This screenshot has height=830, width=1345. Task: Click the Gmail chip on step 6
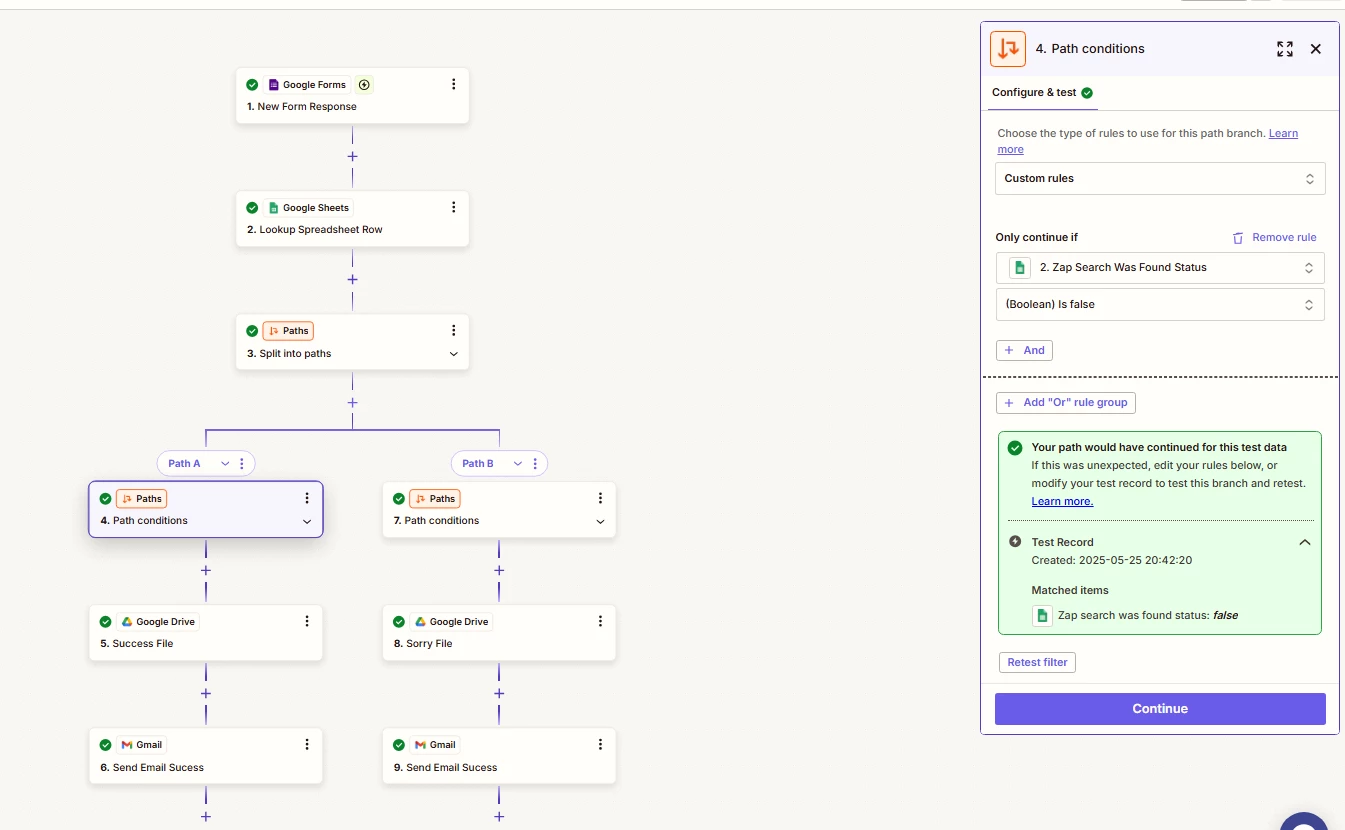[x=141, y=744]
